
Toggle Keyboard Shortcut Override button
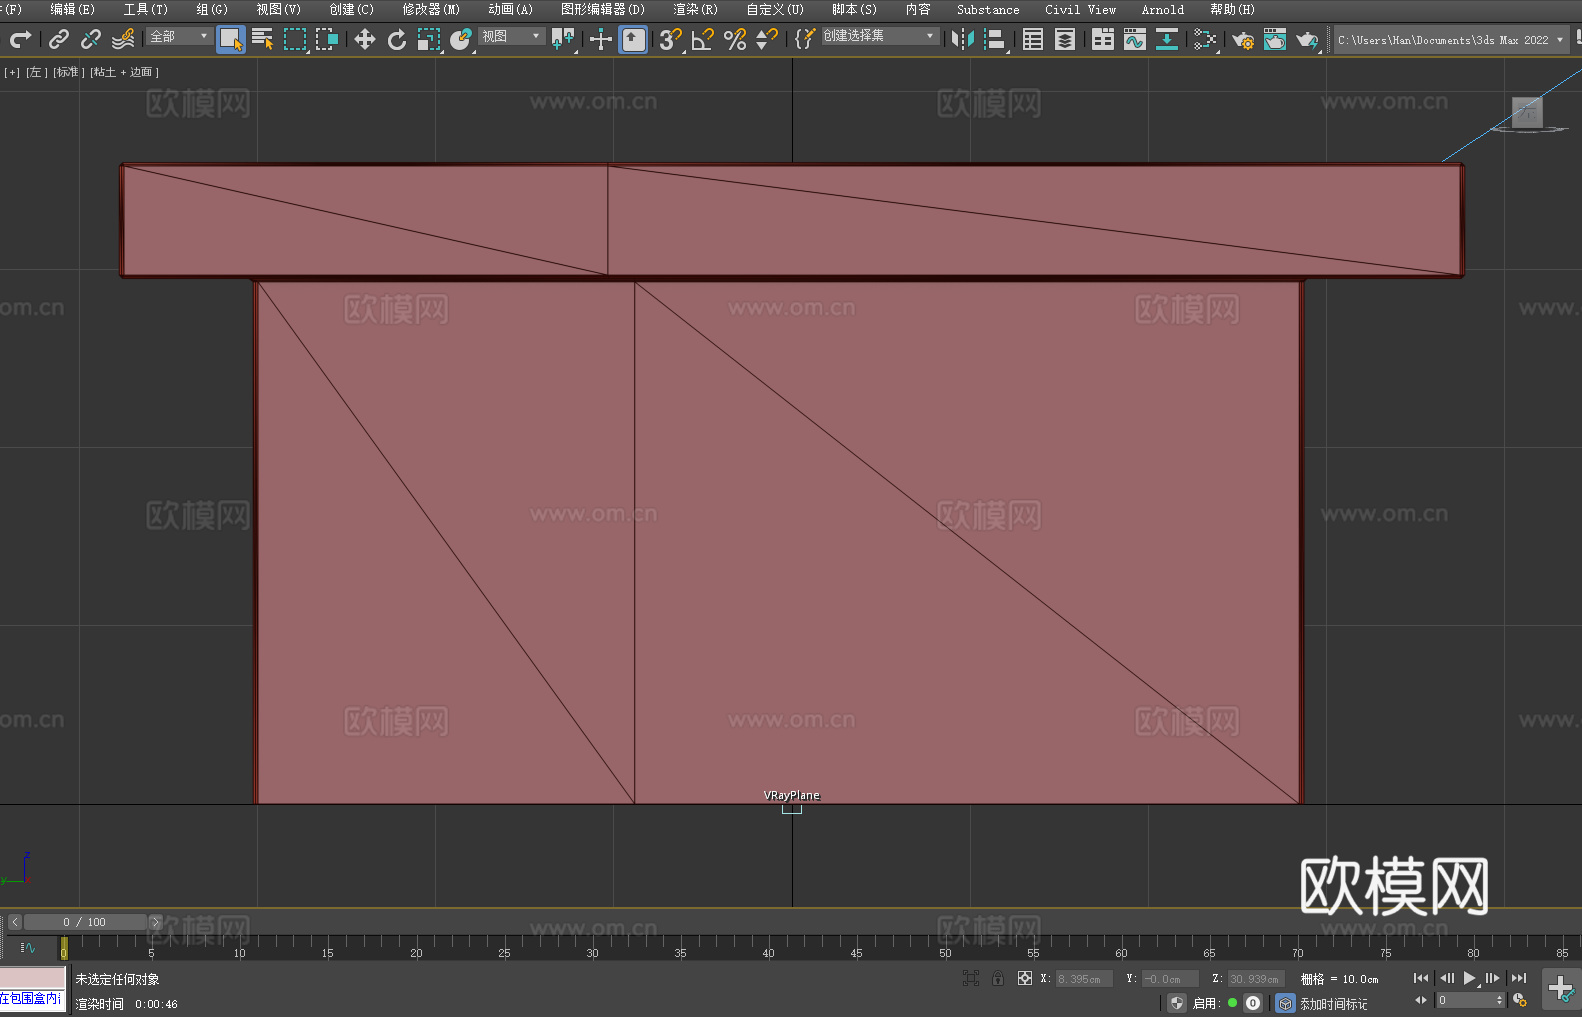(633, 39)
